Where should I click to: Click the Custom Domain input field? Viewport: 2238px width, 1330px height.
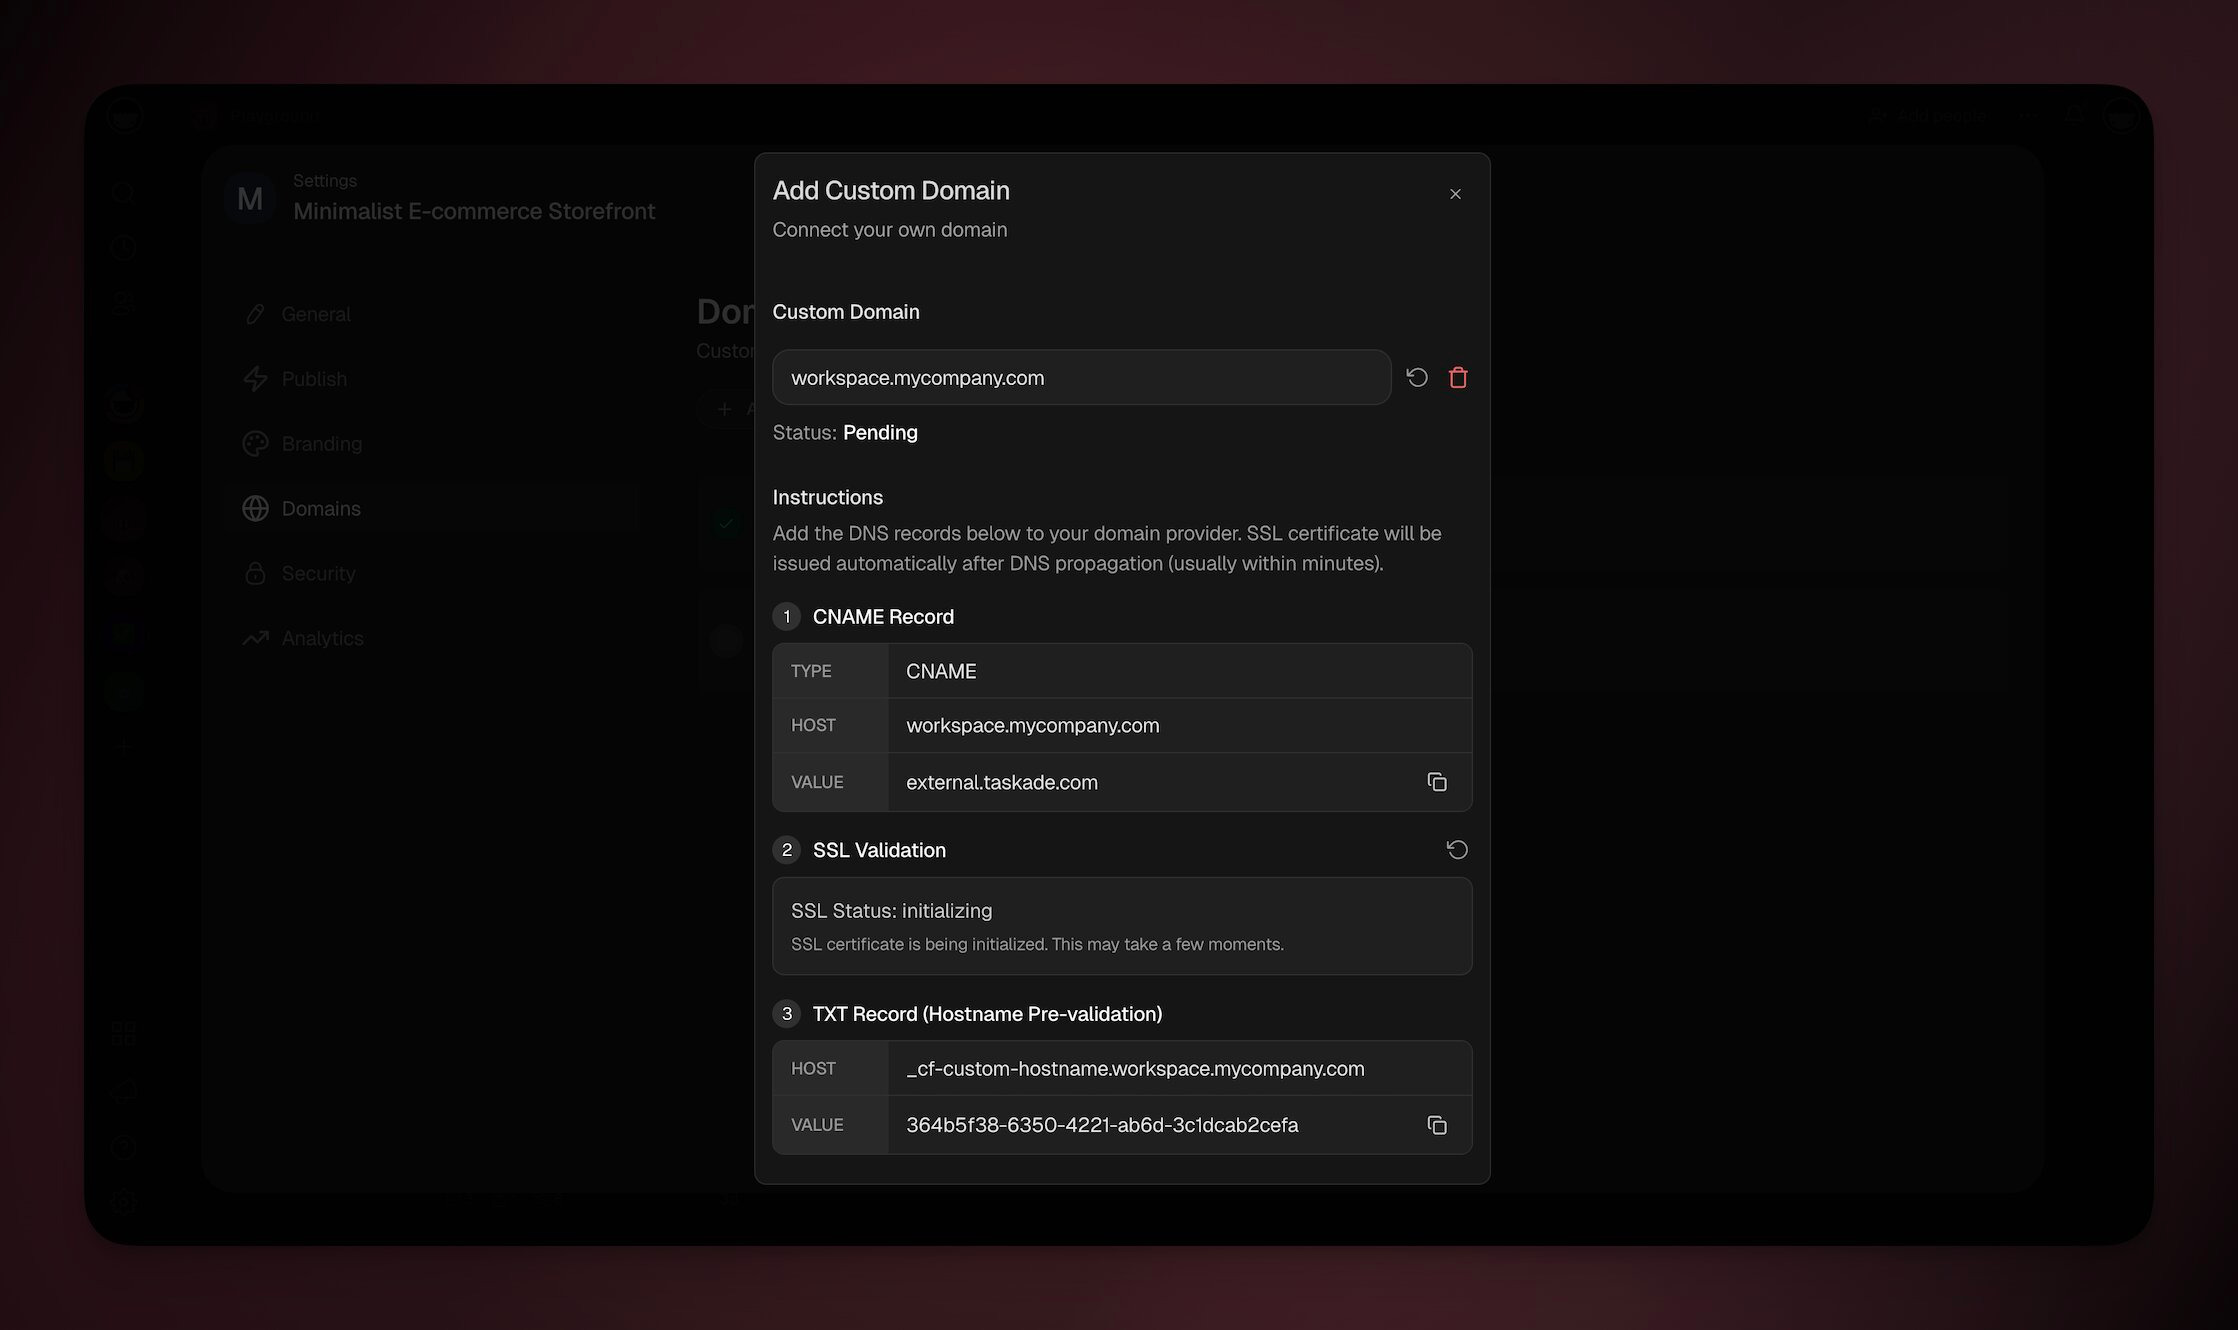[1081, 378]
